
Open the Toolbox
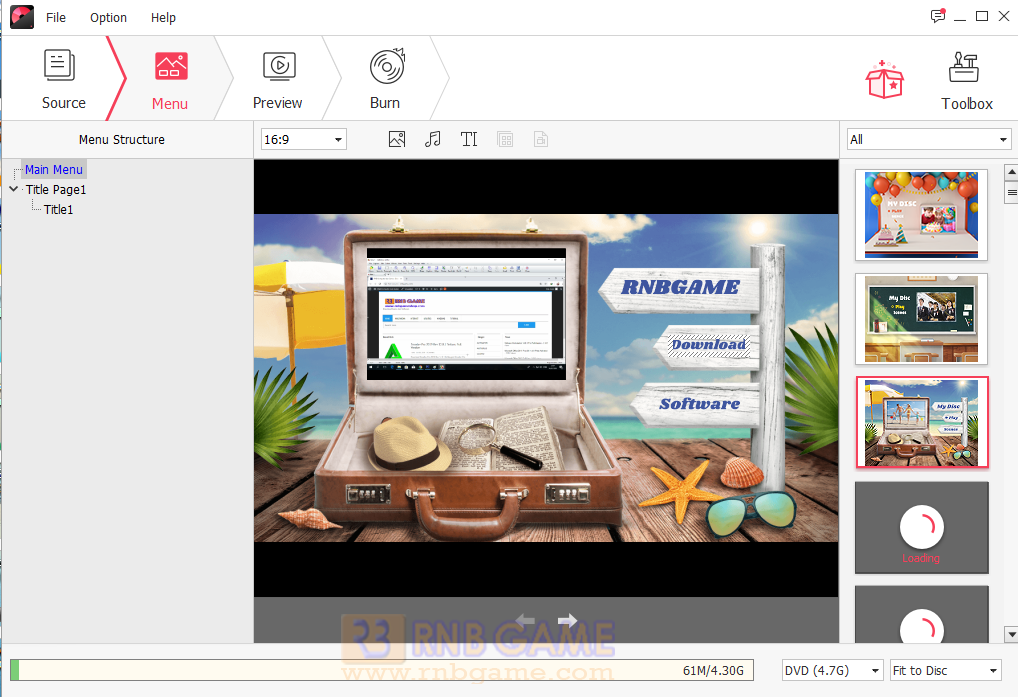coord(966,80)
